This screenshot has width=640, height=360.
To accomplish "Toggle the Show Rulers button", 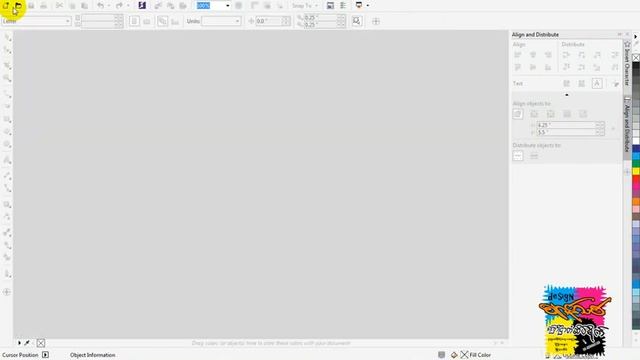I will click(254, 5).
